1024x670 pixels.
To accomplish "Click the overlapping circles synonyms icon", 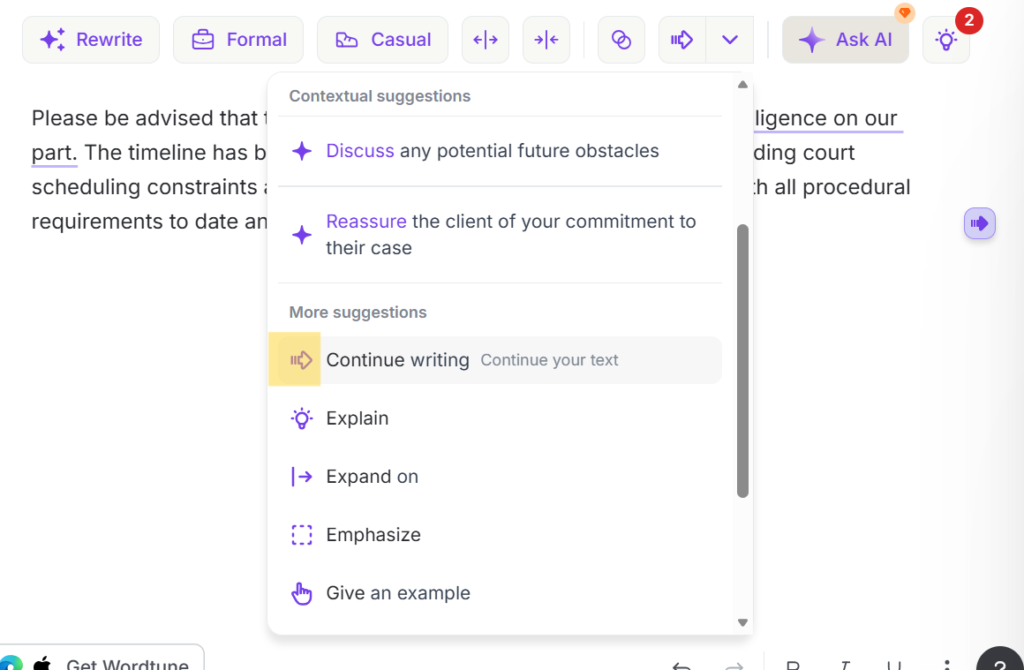I will (x=621, y=40).
